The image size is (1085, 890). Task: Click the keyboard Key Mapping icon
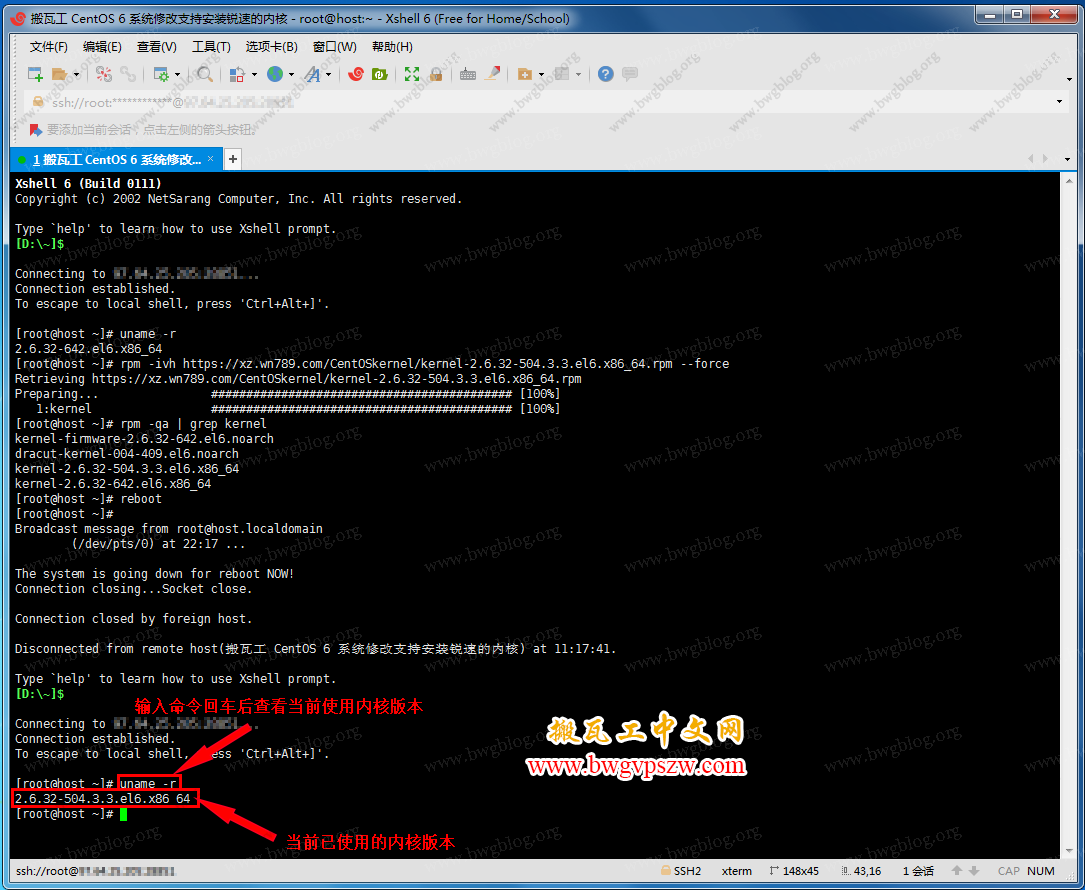point(468,74)
